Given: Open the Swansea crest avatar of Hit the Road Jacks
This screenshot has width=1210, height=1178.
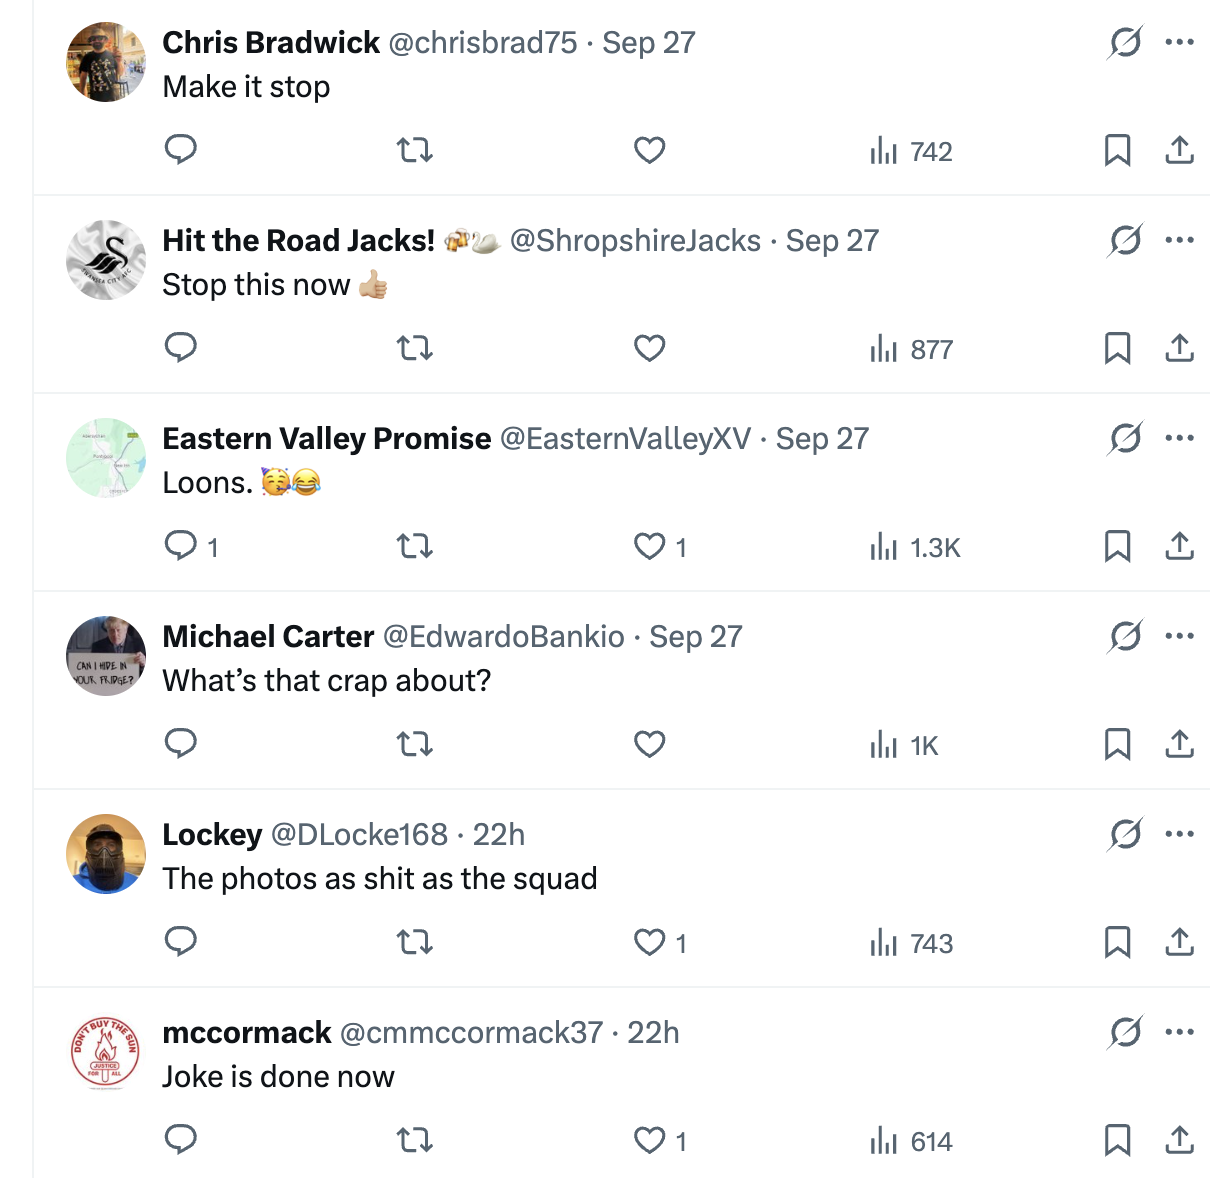Looking at the screenshot, I should [106, 260].
